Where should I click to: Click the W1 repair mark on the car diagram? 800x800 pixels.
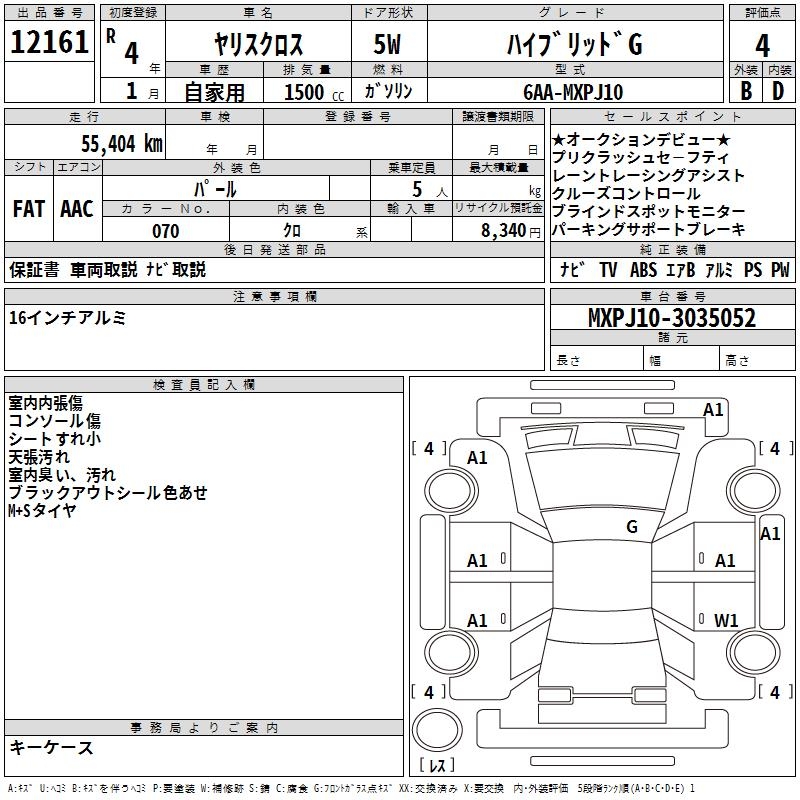pos(726,621)
